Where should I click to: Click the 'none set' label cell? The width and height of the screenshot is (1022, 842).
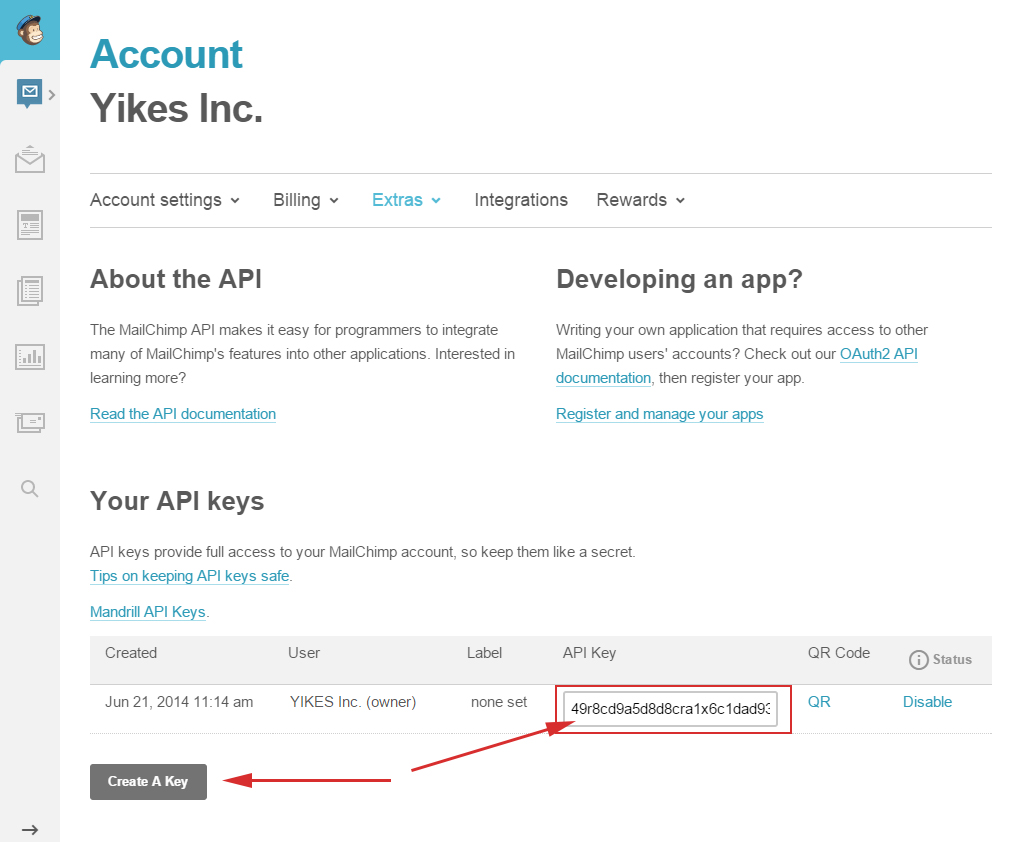tap(499, 702)
